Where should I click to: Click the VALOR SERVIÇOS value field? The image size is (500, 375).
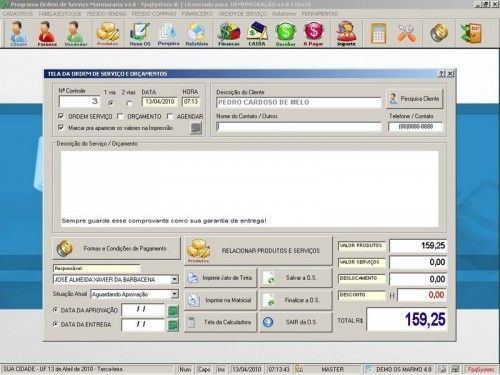418,262
